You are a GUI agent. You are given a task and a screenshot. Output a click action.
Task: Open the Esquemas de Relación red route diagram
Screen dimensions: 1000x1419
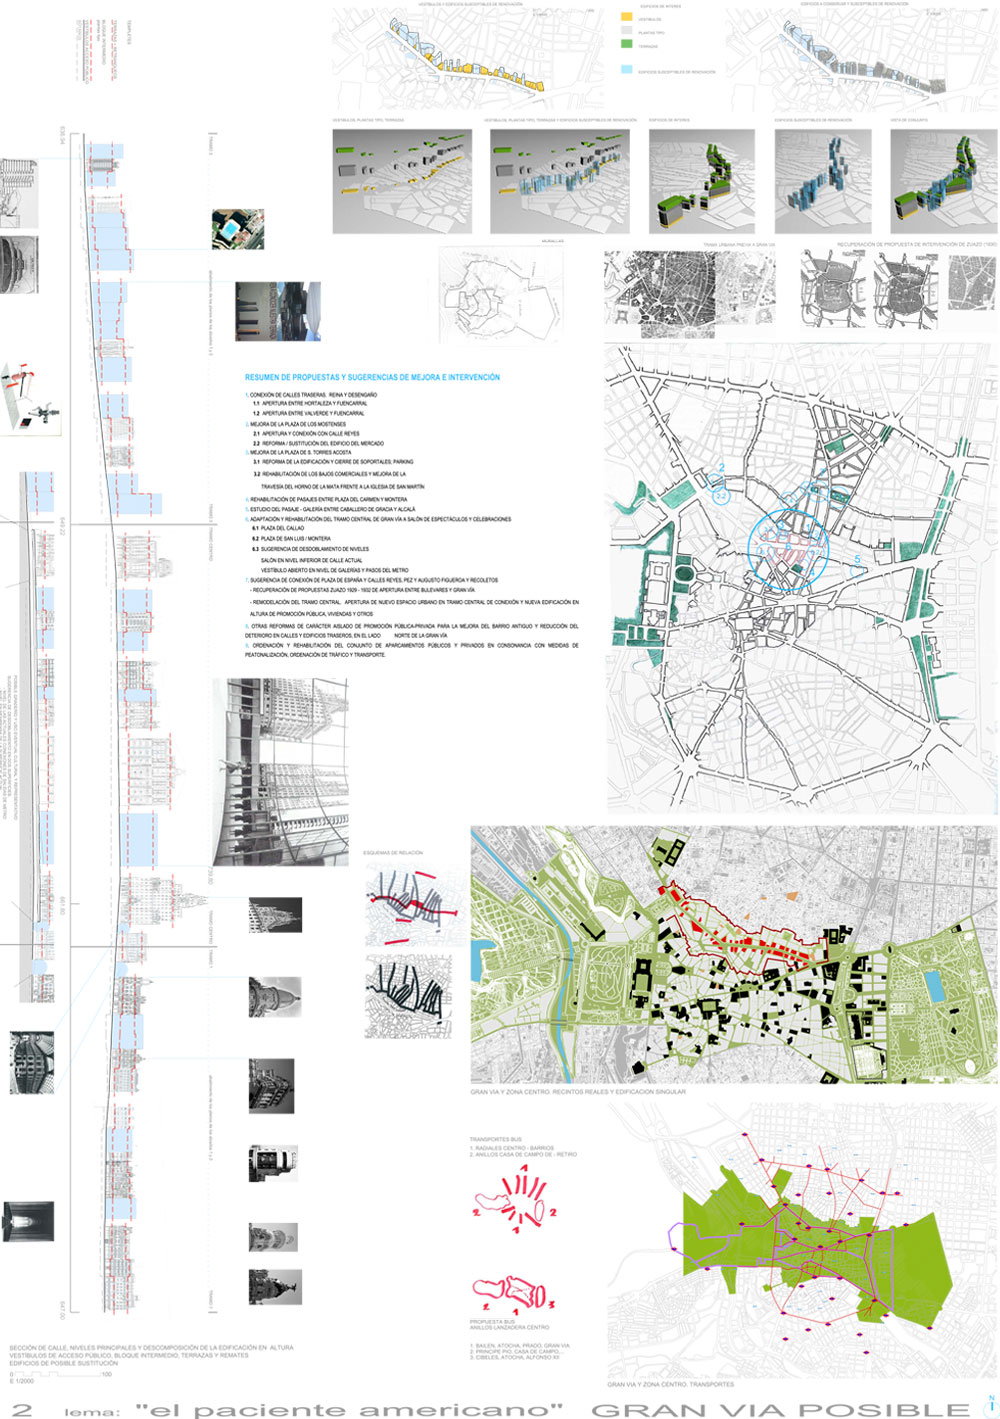413,901
